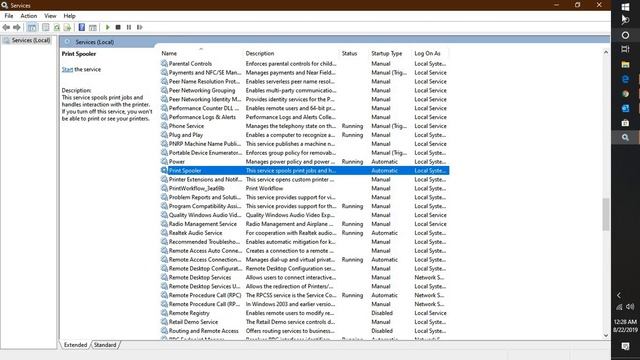The width and height of the screenshot is (640, 360).
Task: Go forward with the toolbar forward arrow
Action: pyautogui.click(x=17, y=27)
